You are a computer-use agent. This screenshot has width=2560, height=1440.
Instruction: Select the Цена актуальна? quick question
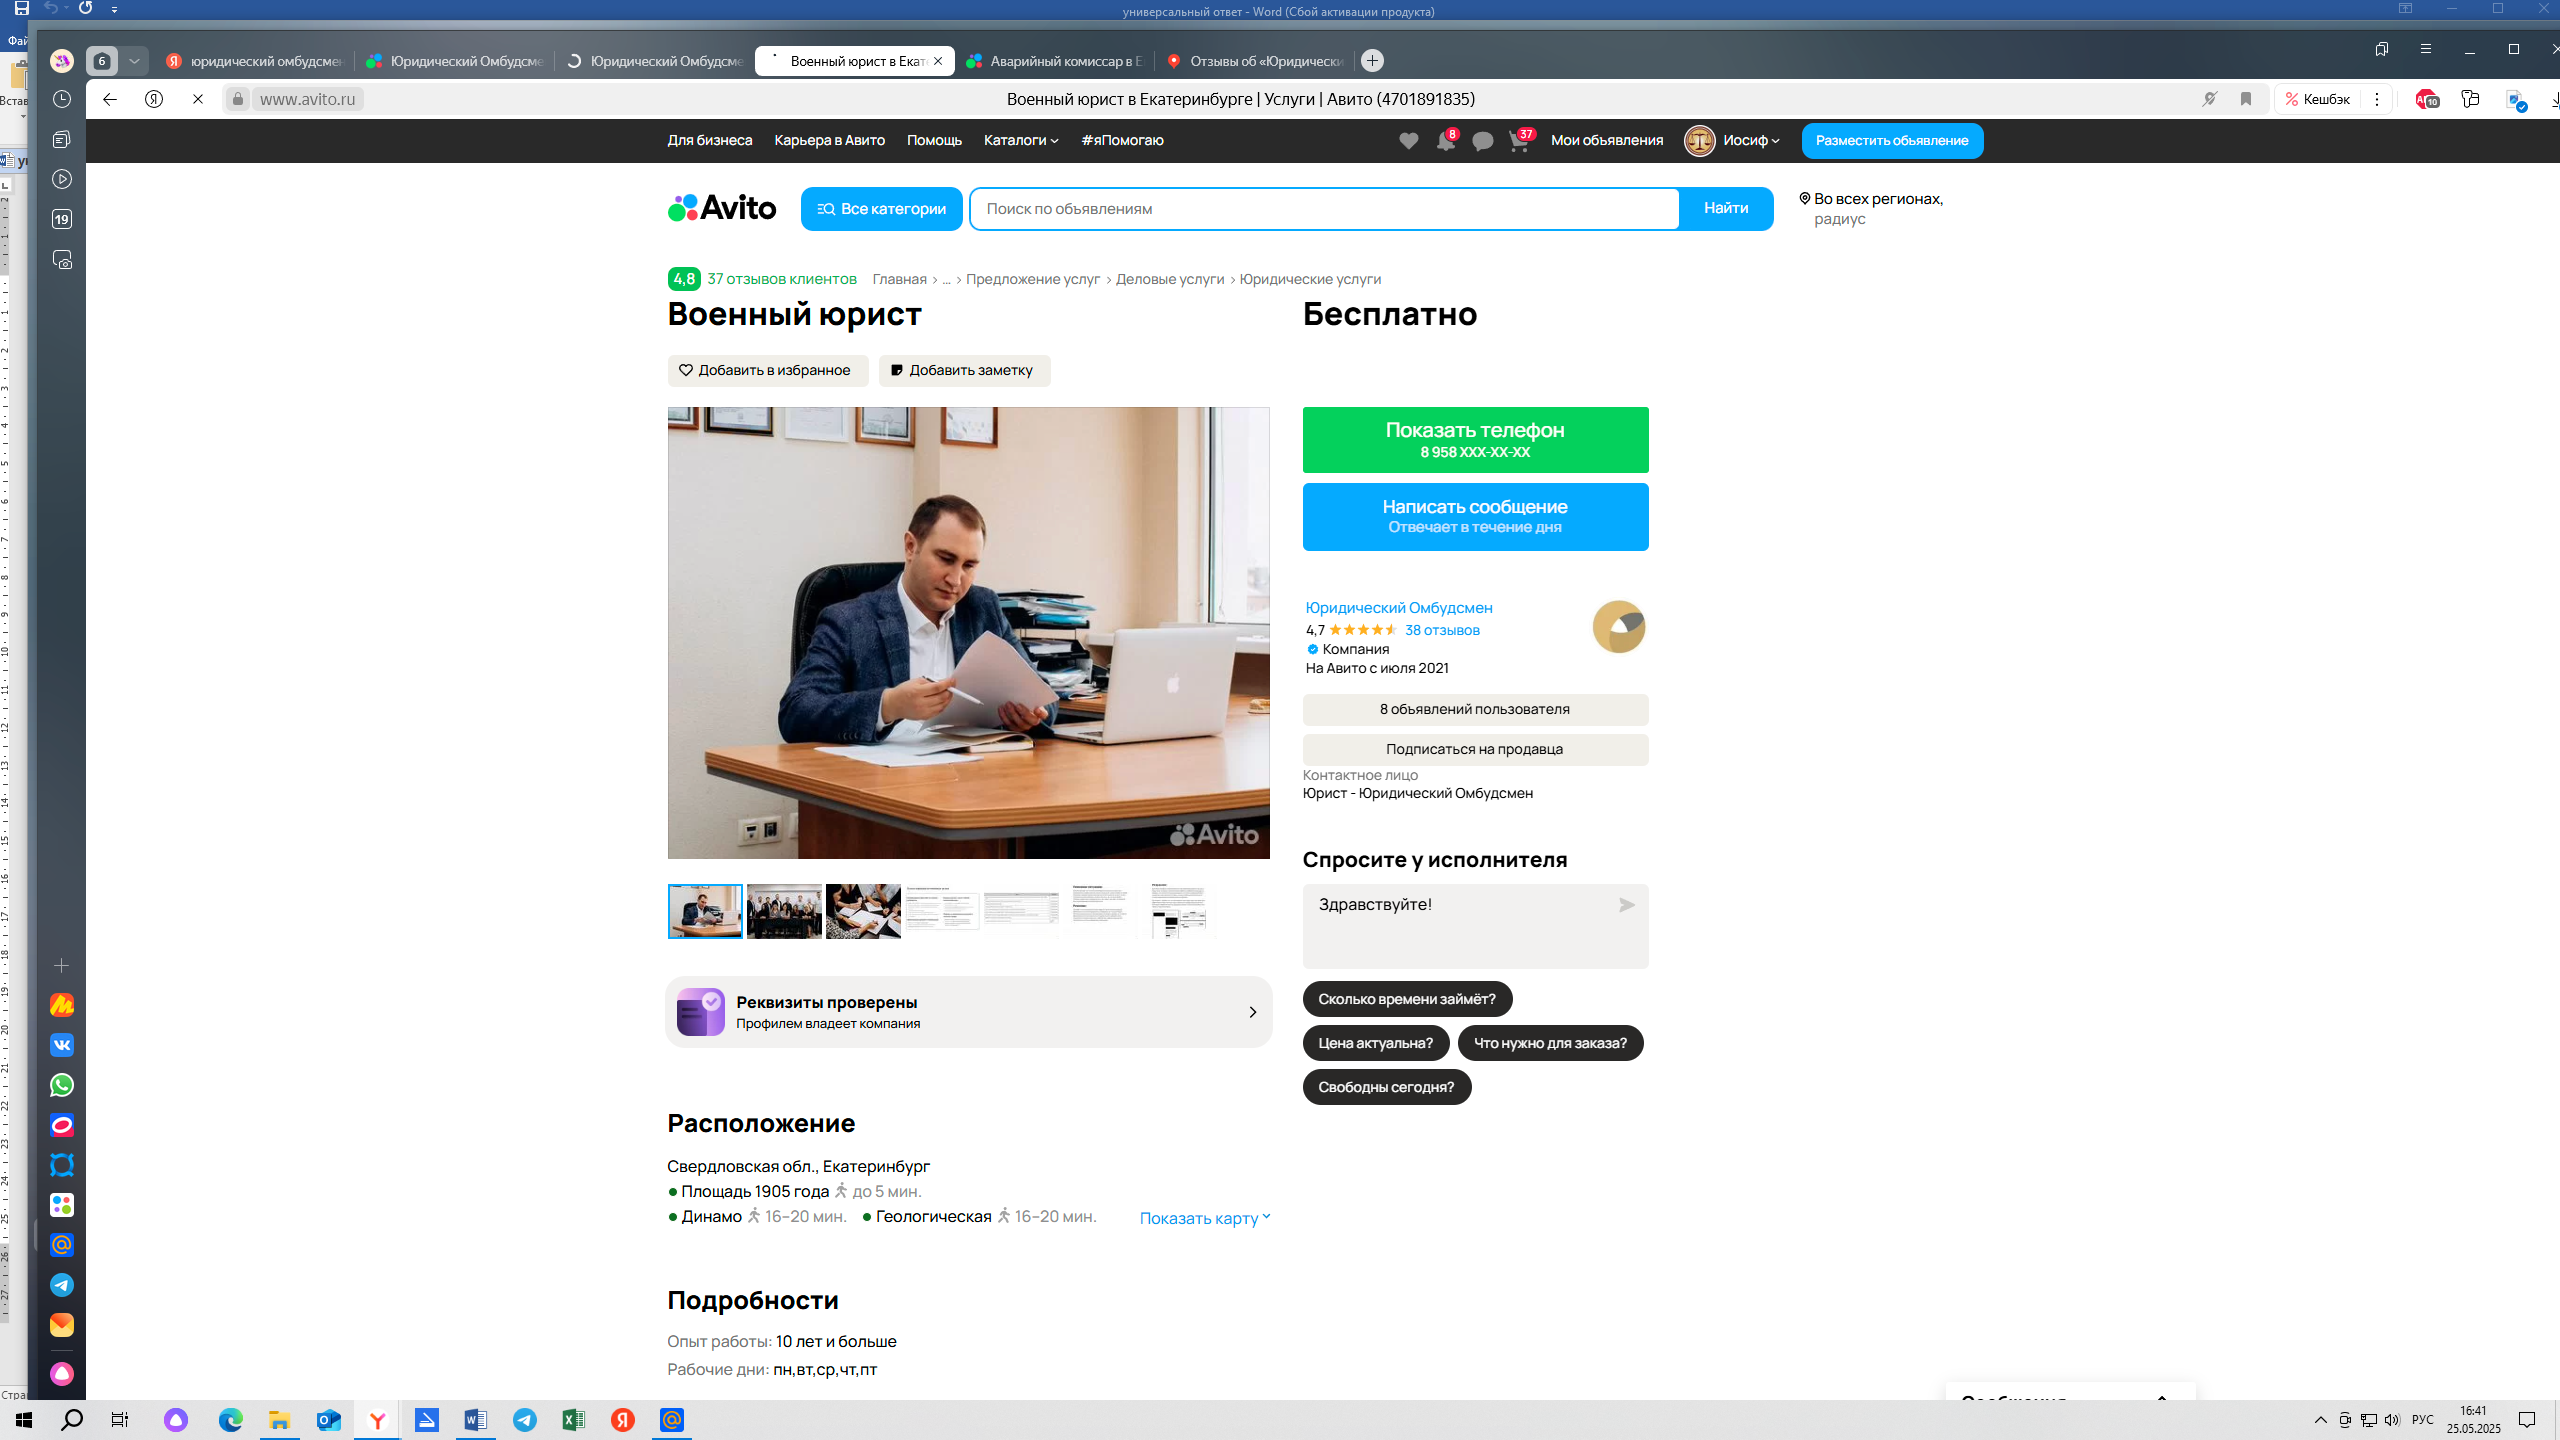pos(1375,1043)
